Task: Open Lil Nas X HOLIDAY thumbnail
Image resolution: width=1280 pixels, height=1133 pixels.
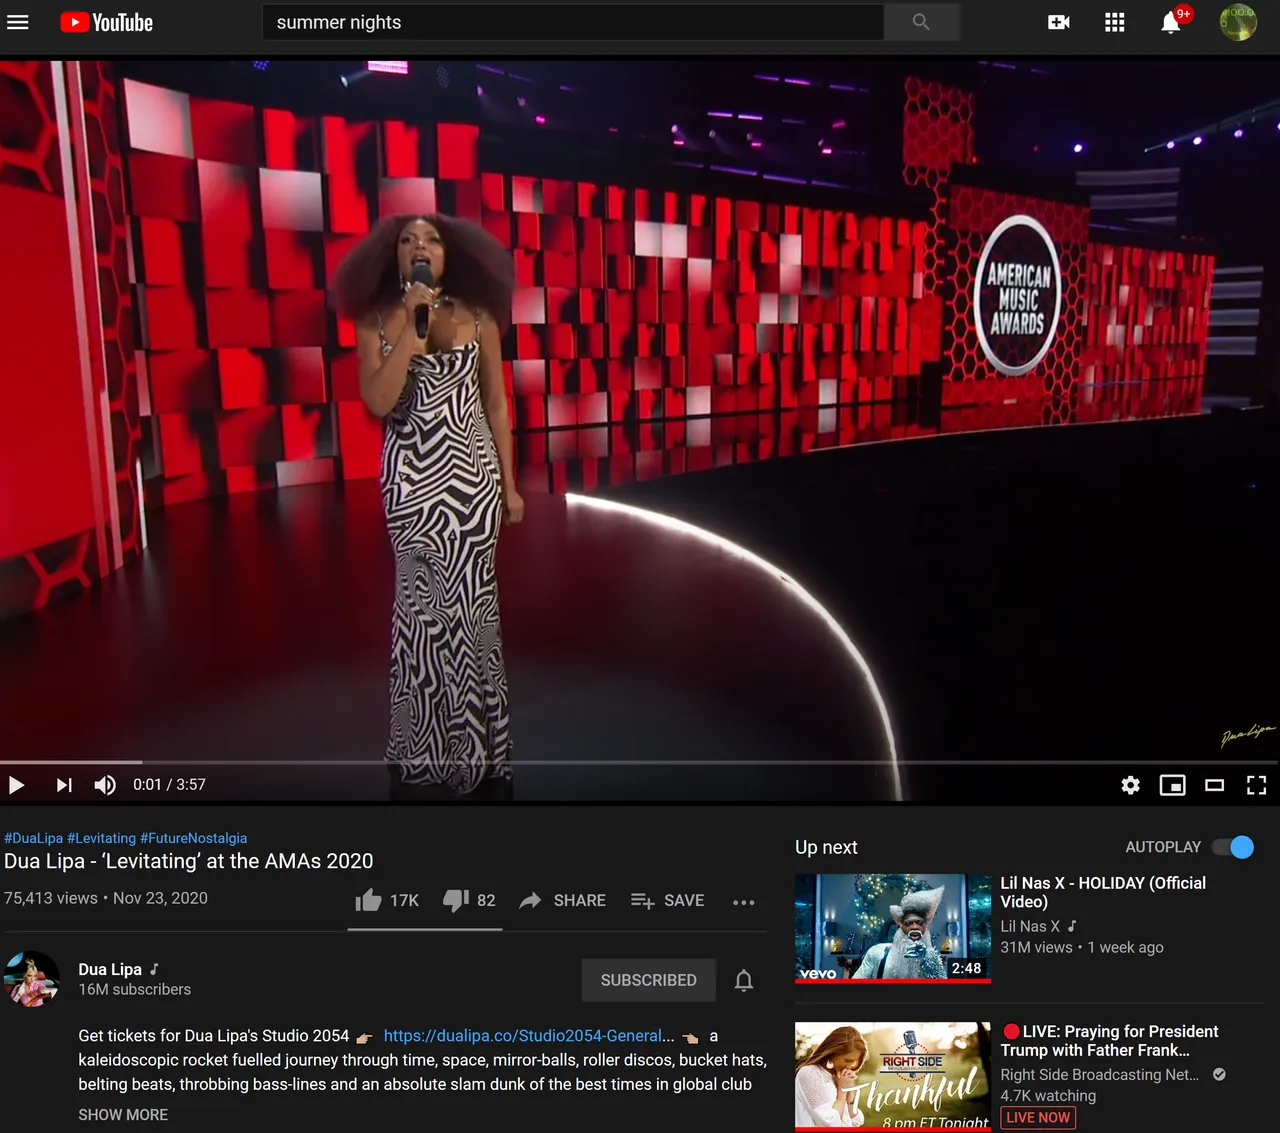Action: point(893,928)
